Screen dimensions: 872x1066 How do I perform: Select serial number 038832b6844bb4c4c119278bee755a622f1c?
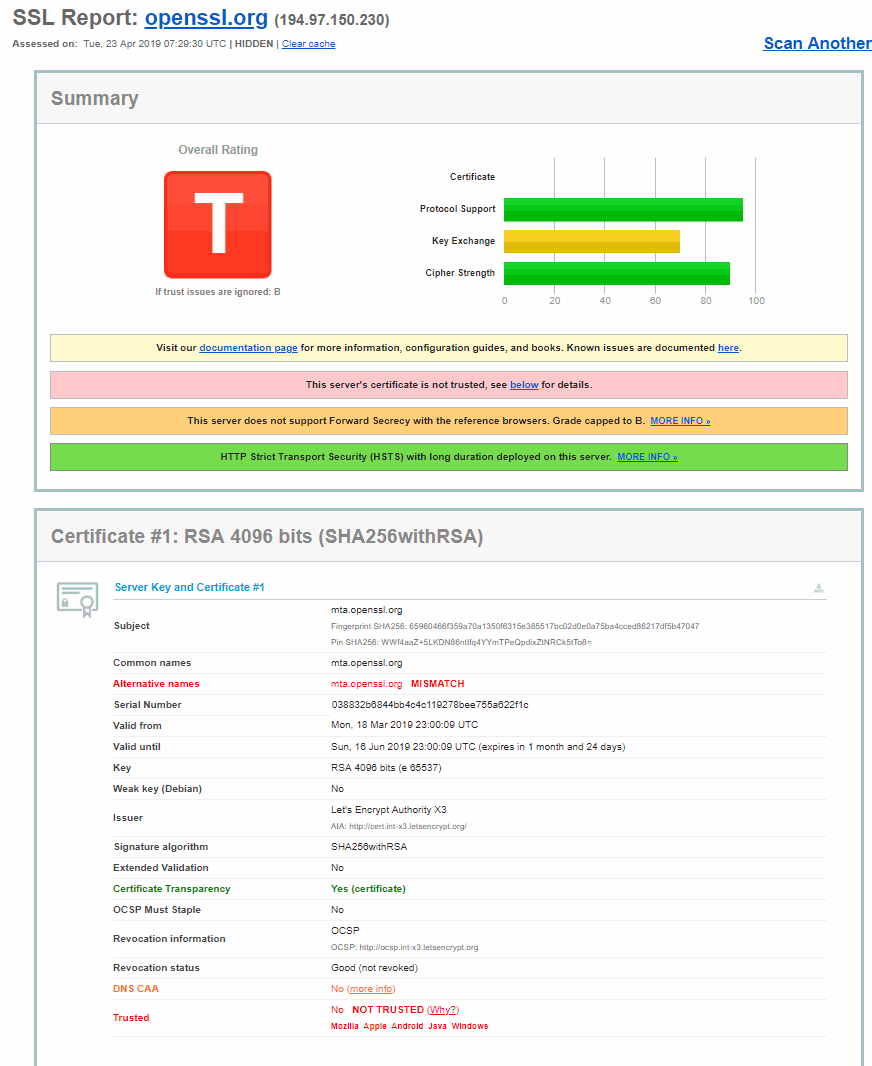(x=430, y=705)
